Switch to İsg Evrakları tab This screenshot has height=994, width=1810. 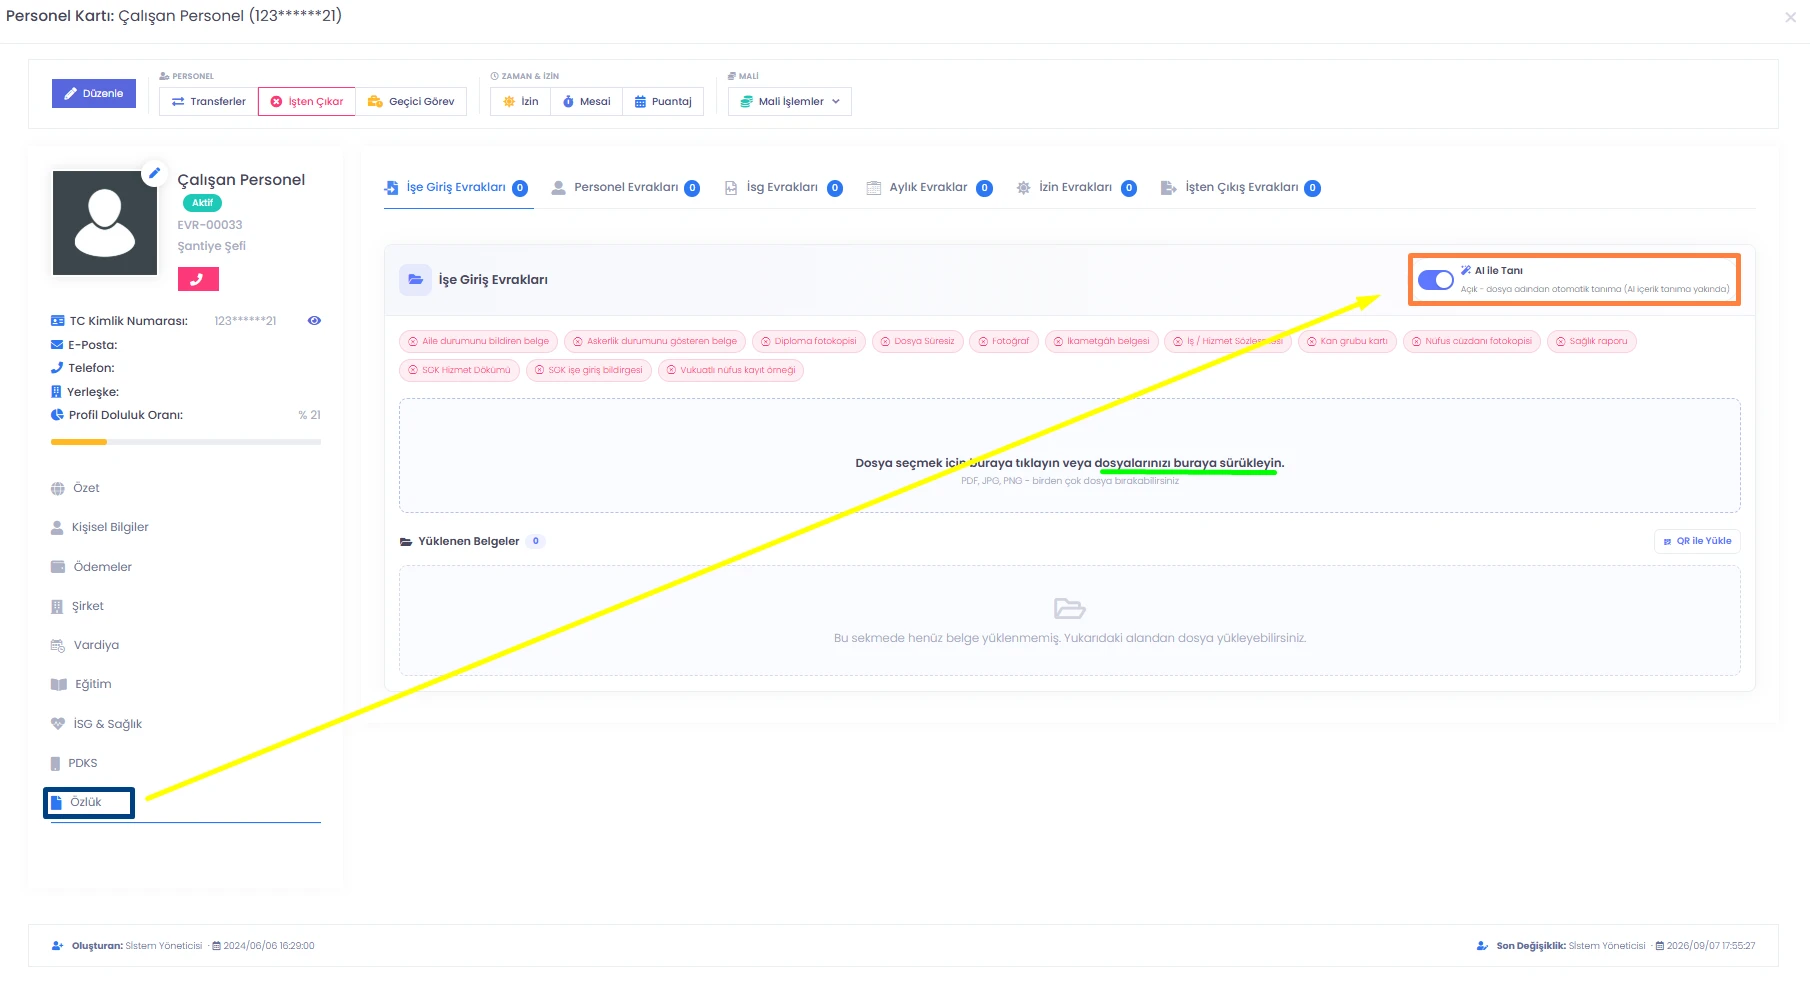pos(784,187)
